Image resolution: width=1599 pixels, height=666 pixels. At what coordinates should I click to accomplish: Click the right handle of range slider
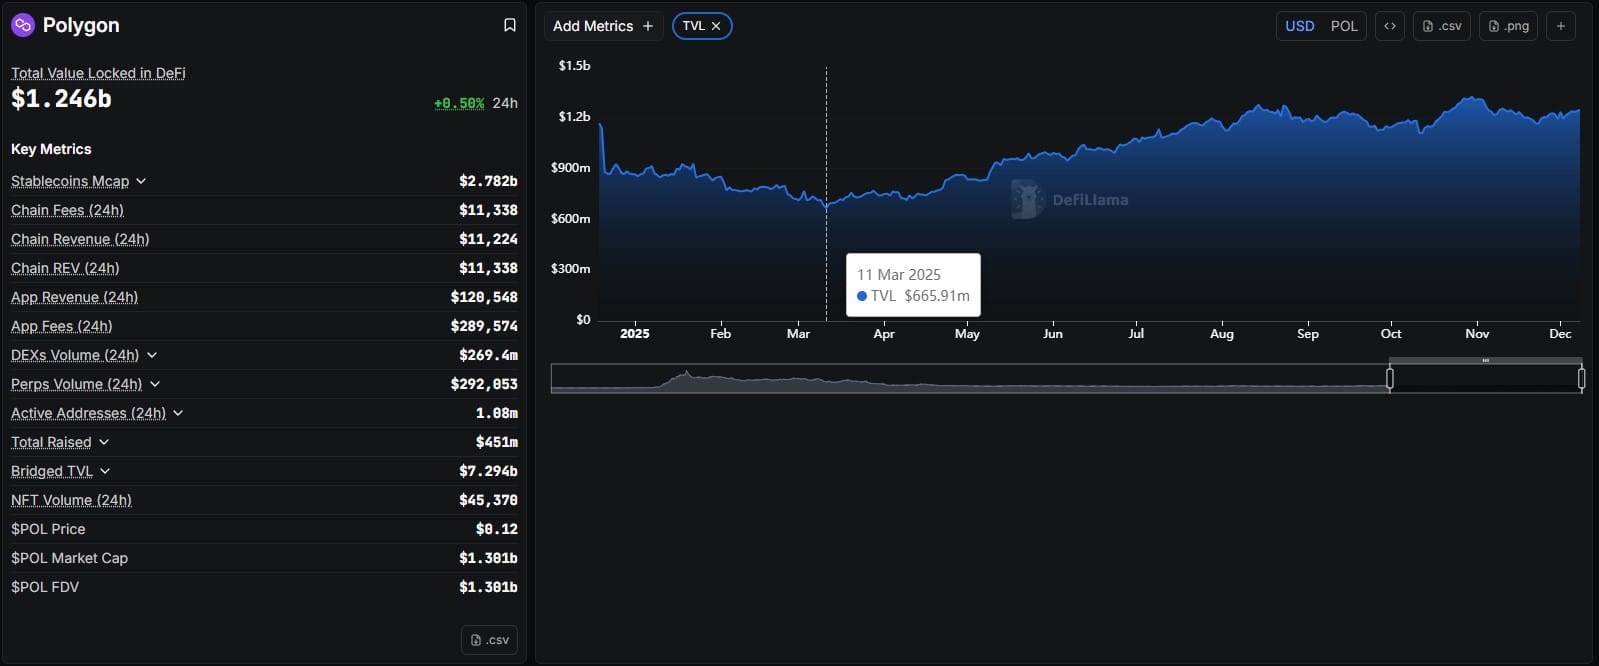click(1581, 378)
